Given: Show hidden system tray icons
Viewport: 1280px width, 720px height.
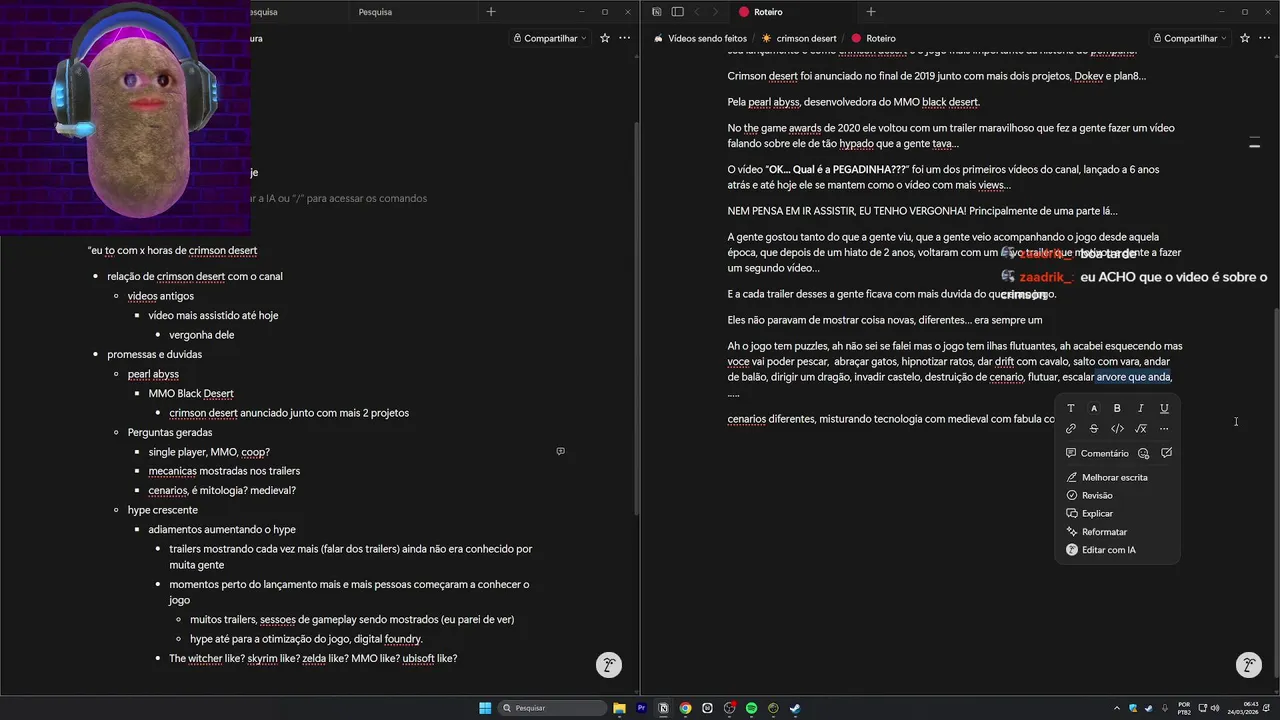Looking at the screenshot, I should click(1117, 708).
